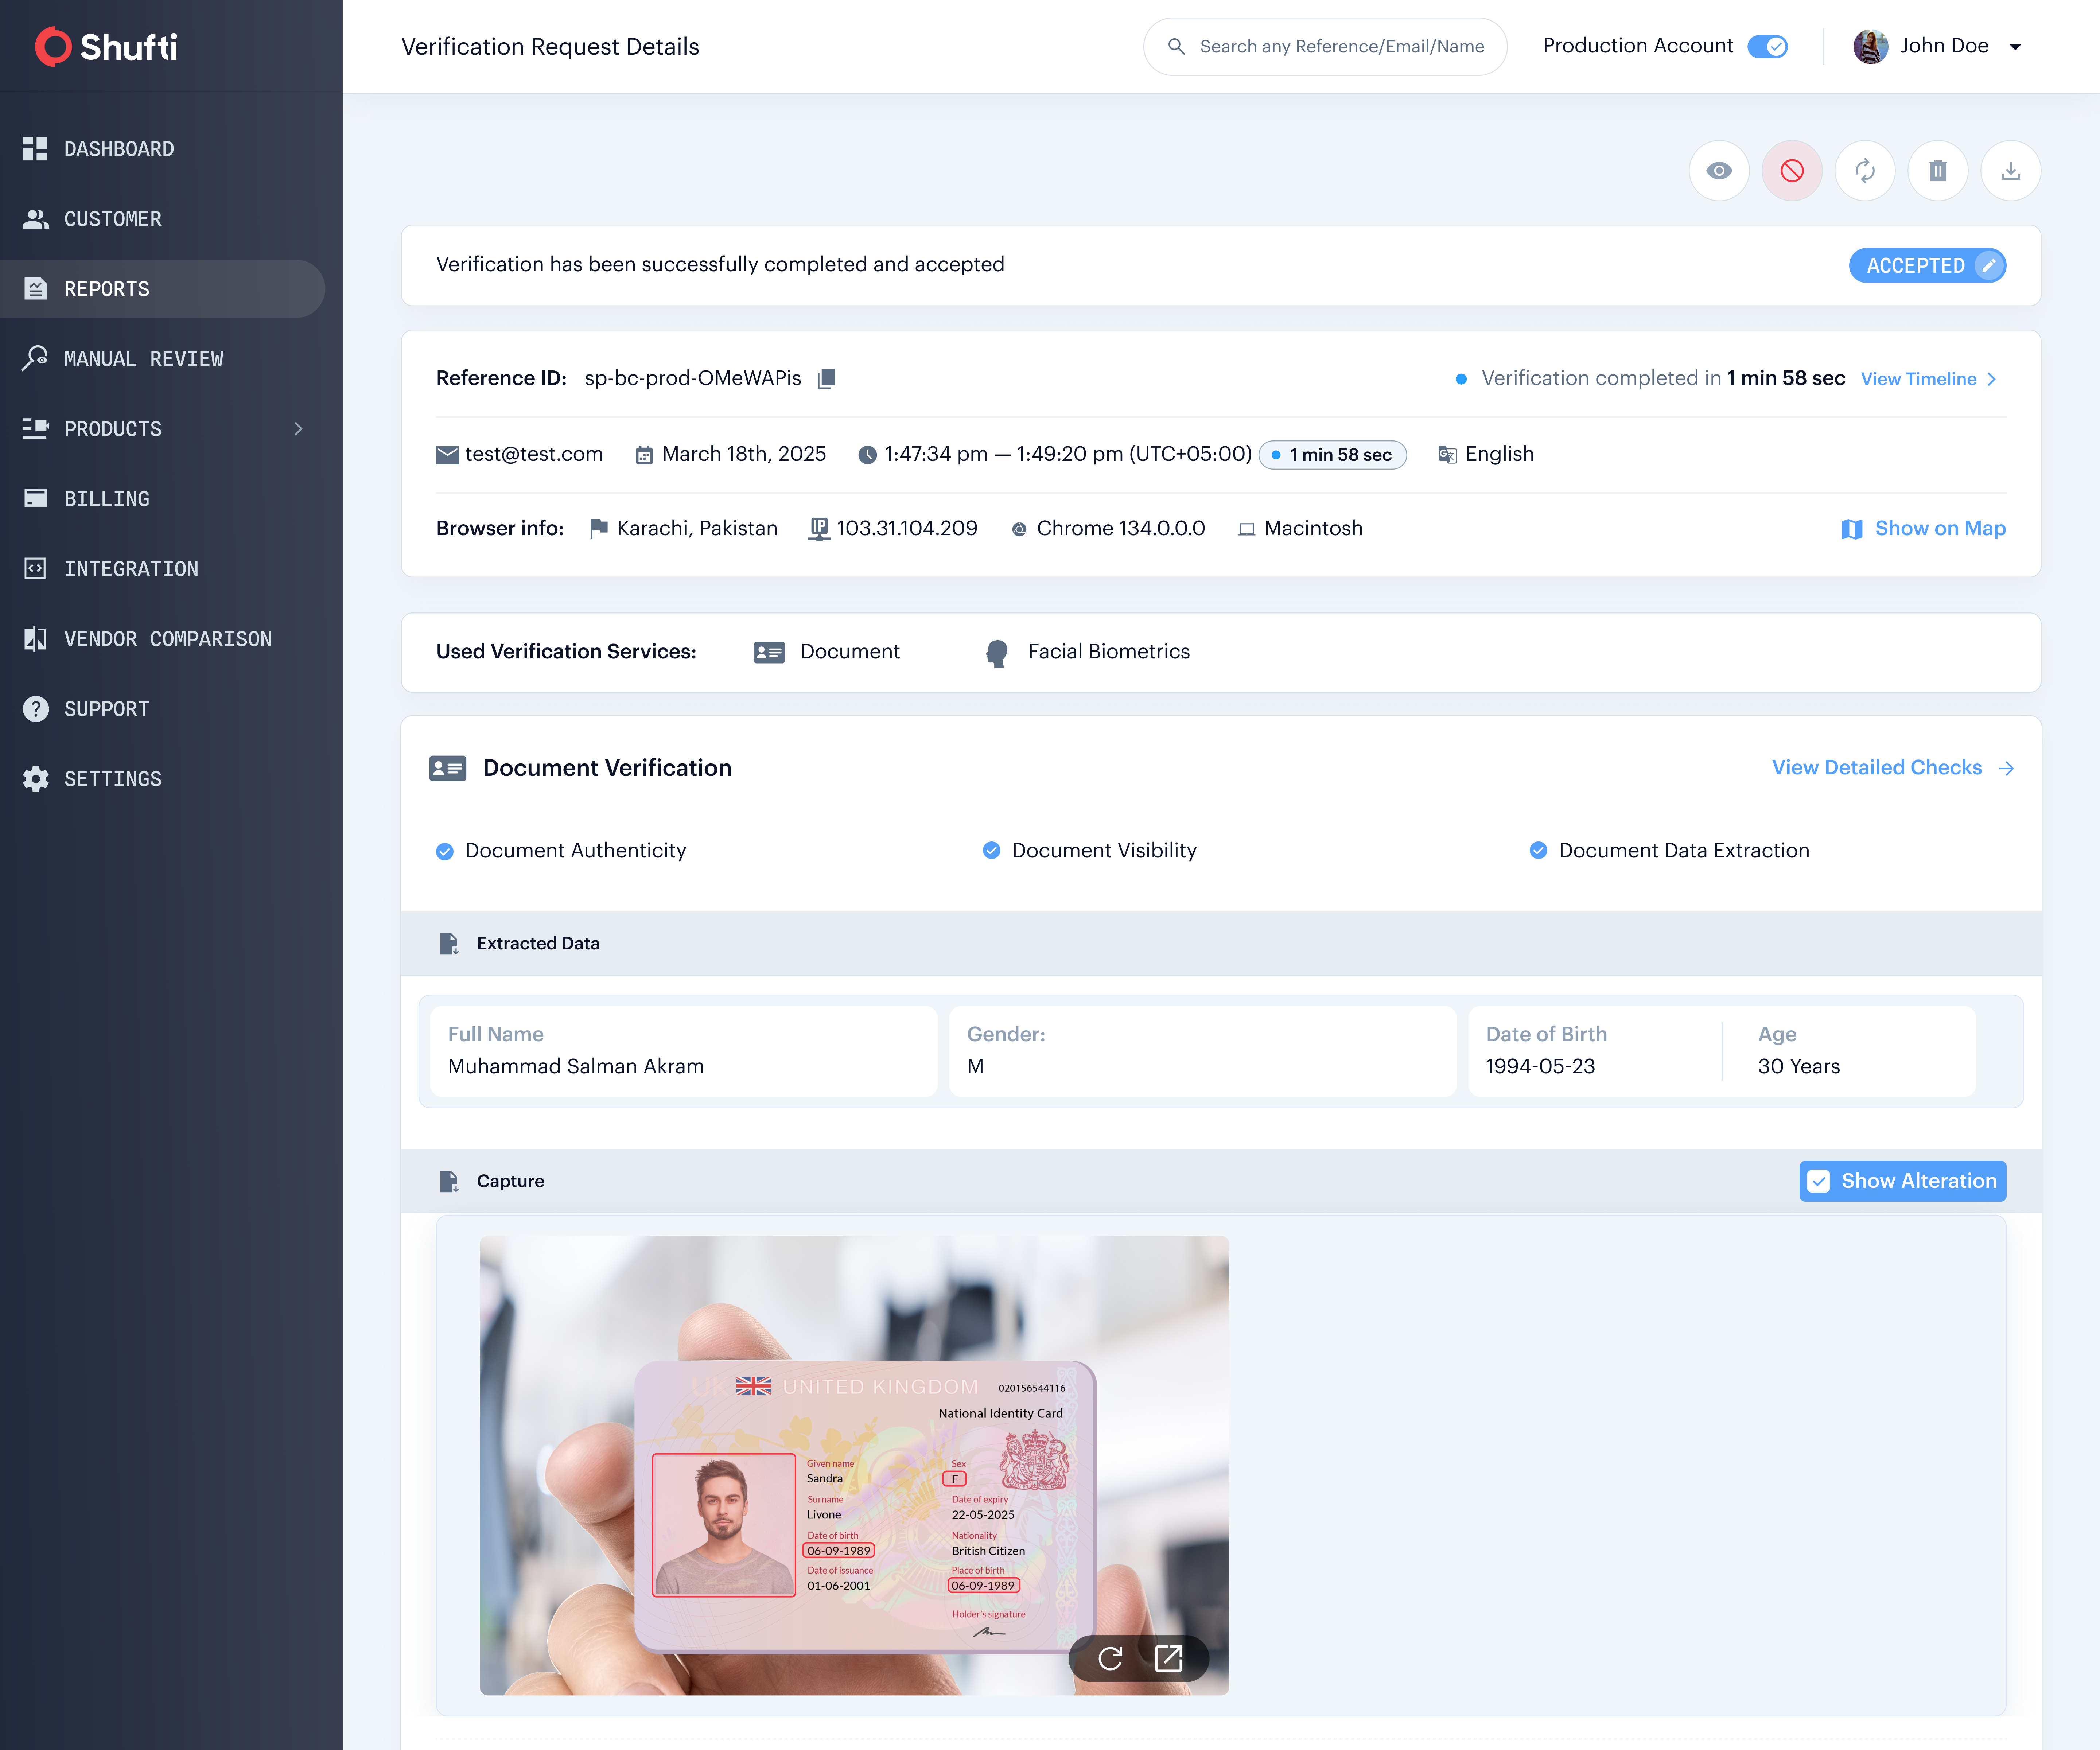Click the Document Verification card icon
The height and width of the screenshot is (1750, 2100).
click(448, 768)
